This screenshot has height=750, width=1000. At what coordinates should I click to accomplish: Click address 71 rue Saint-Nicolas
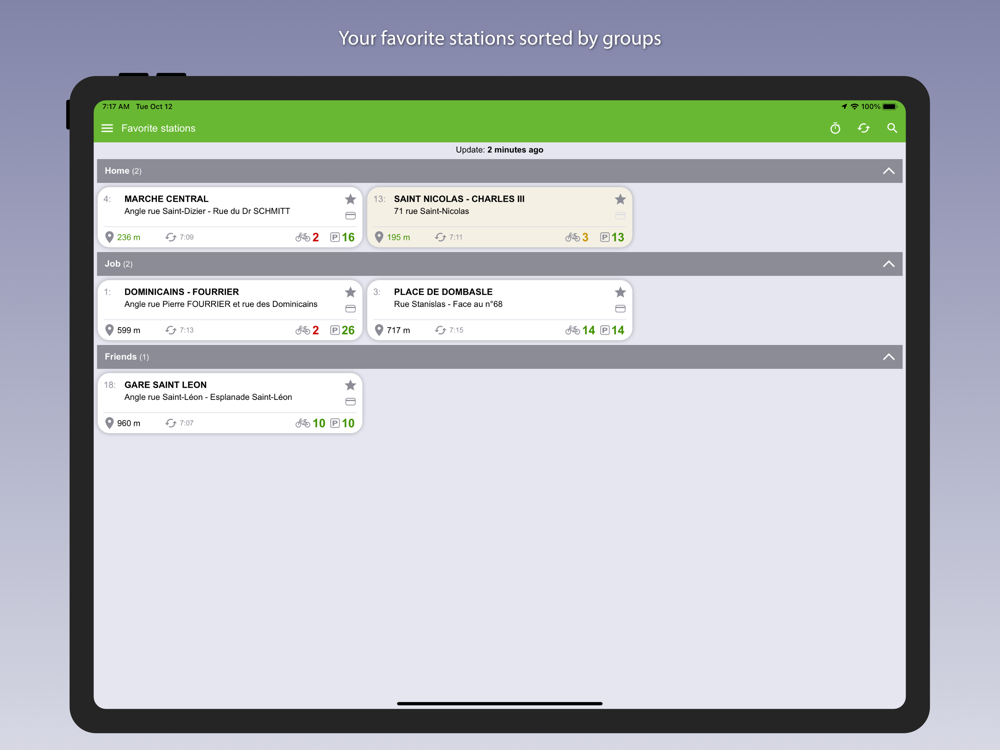[x=431, y=211]
